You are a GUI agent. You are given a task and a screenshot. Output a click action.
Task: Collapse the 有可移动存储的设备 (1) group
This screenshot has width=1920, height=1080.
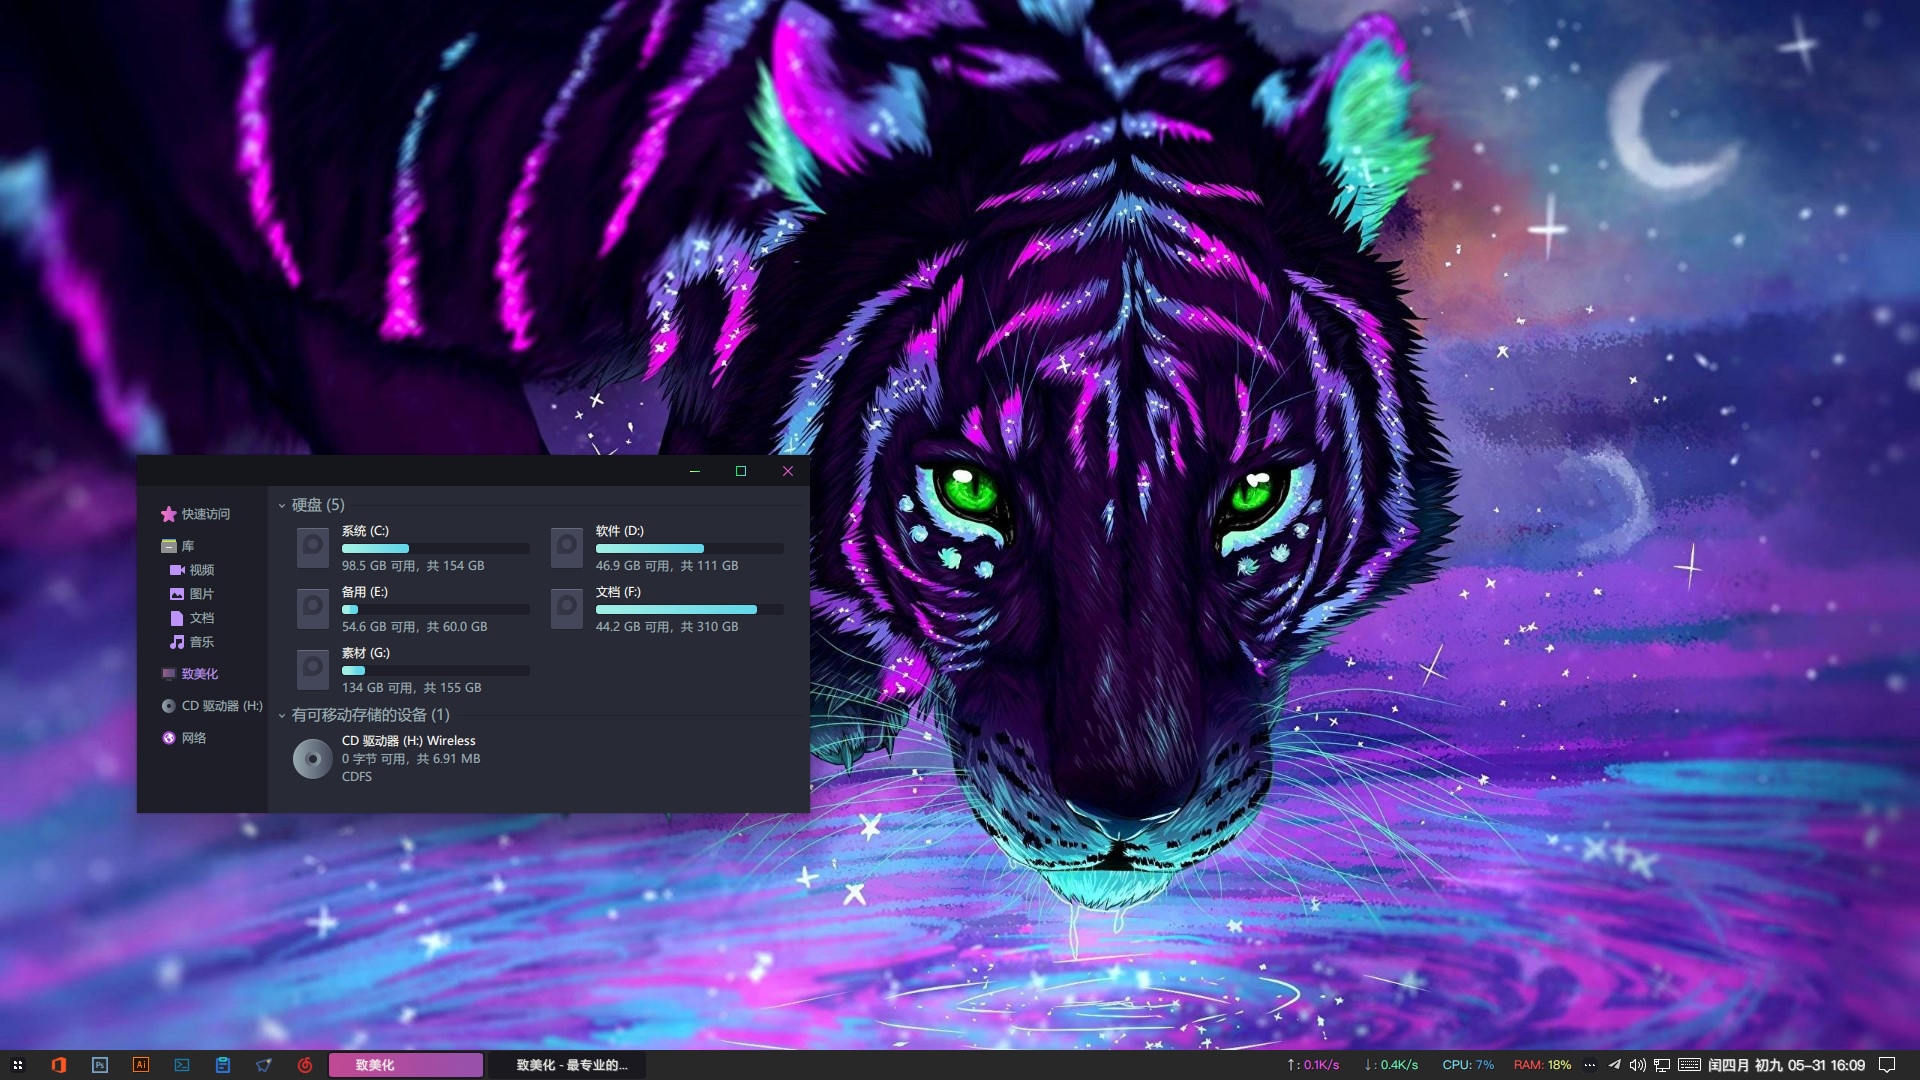point(282,716)
